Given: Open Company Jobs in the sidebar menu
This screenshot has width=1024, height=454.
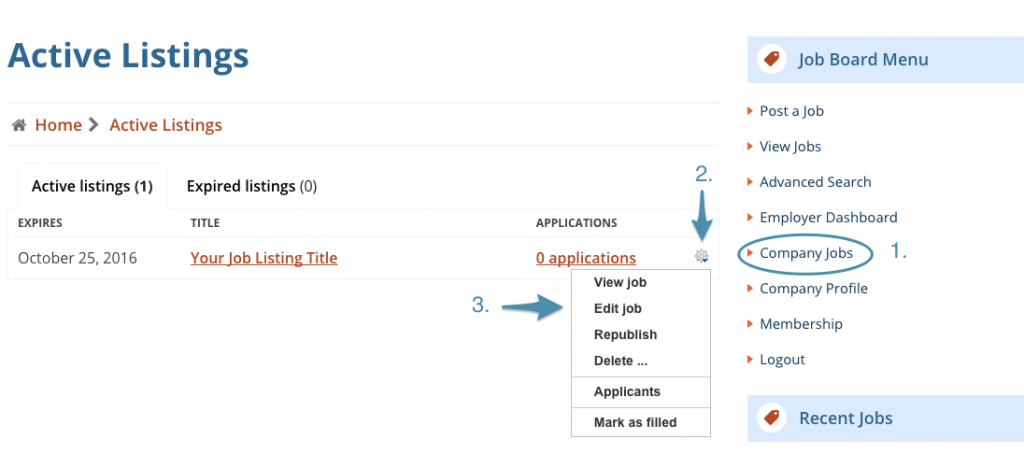Looking at the screenshot, I should point(806,253).
